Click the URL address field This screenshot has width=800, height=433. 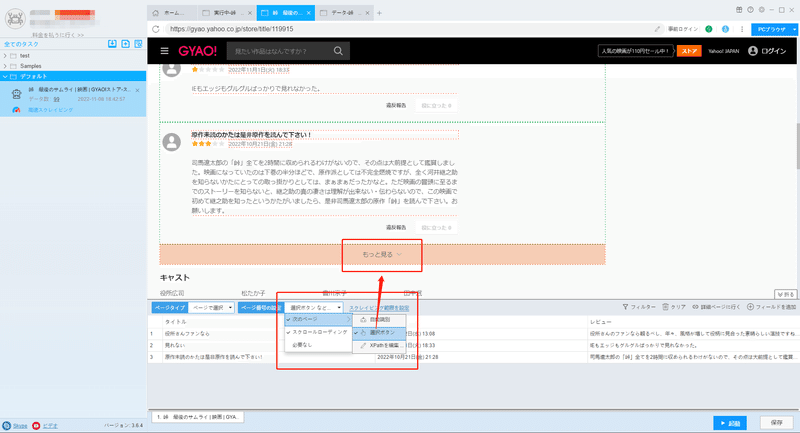point(408,29)
